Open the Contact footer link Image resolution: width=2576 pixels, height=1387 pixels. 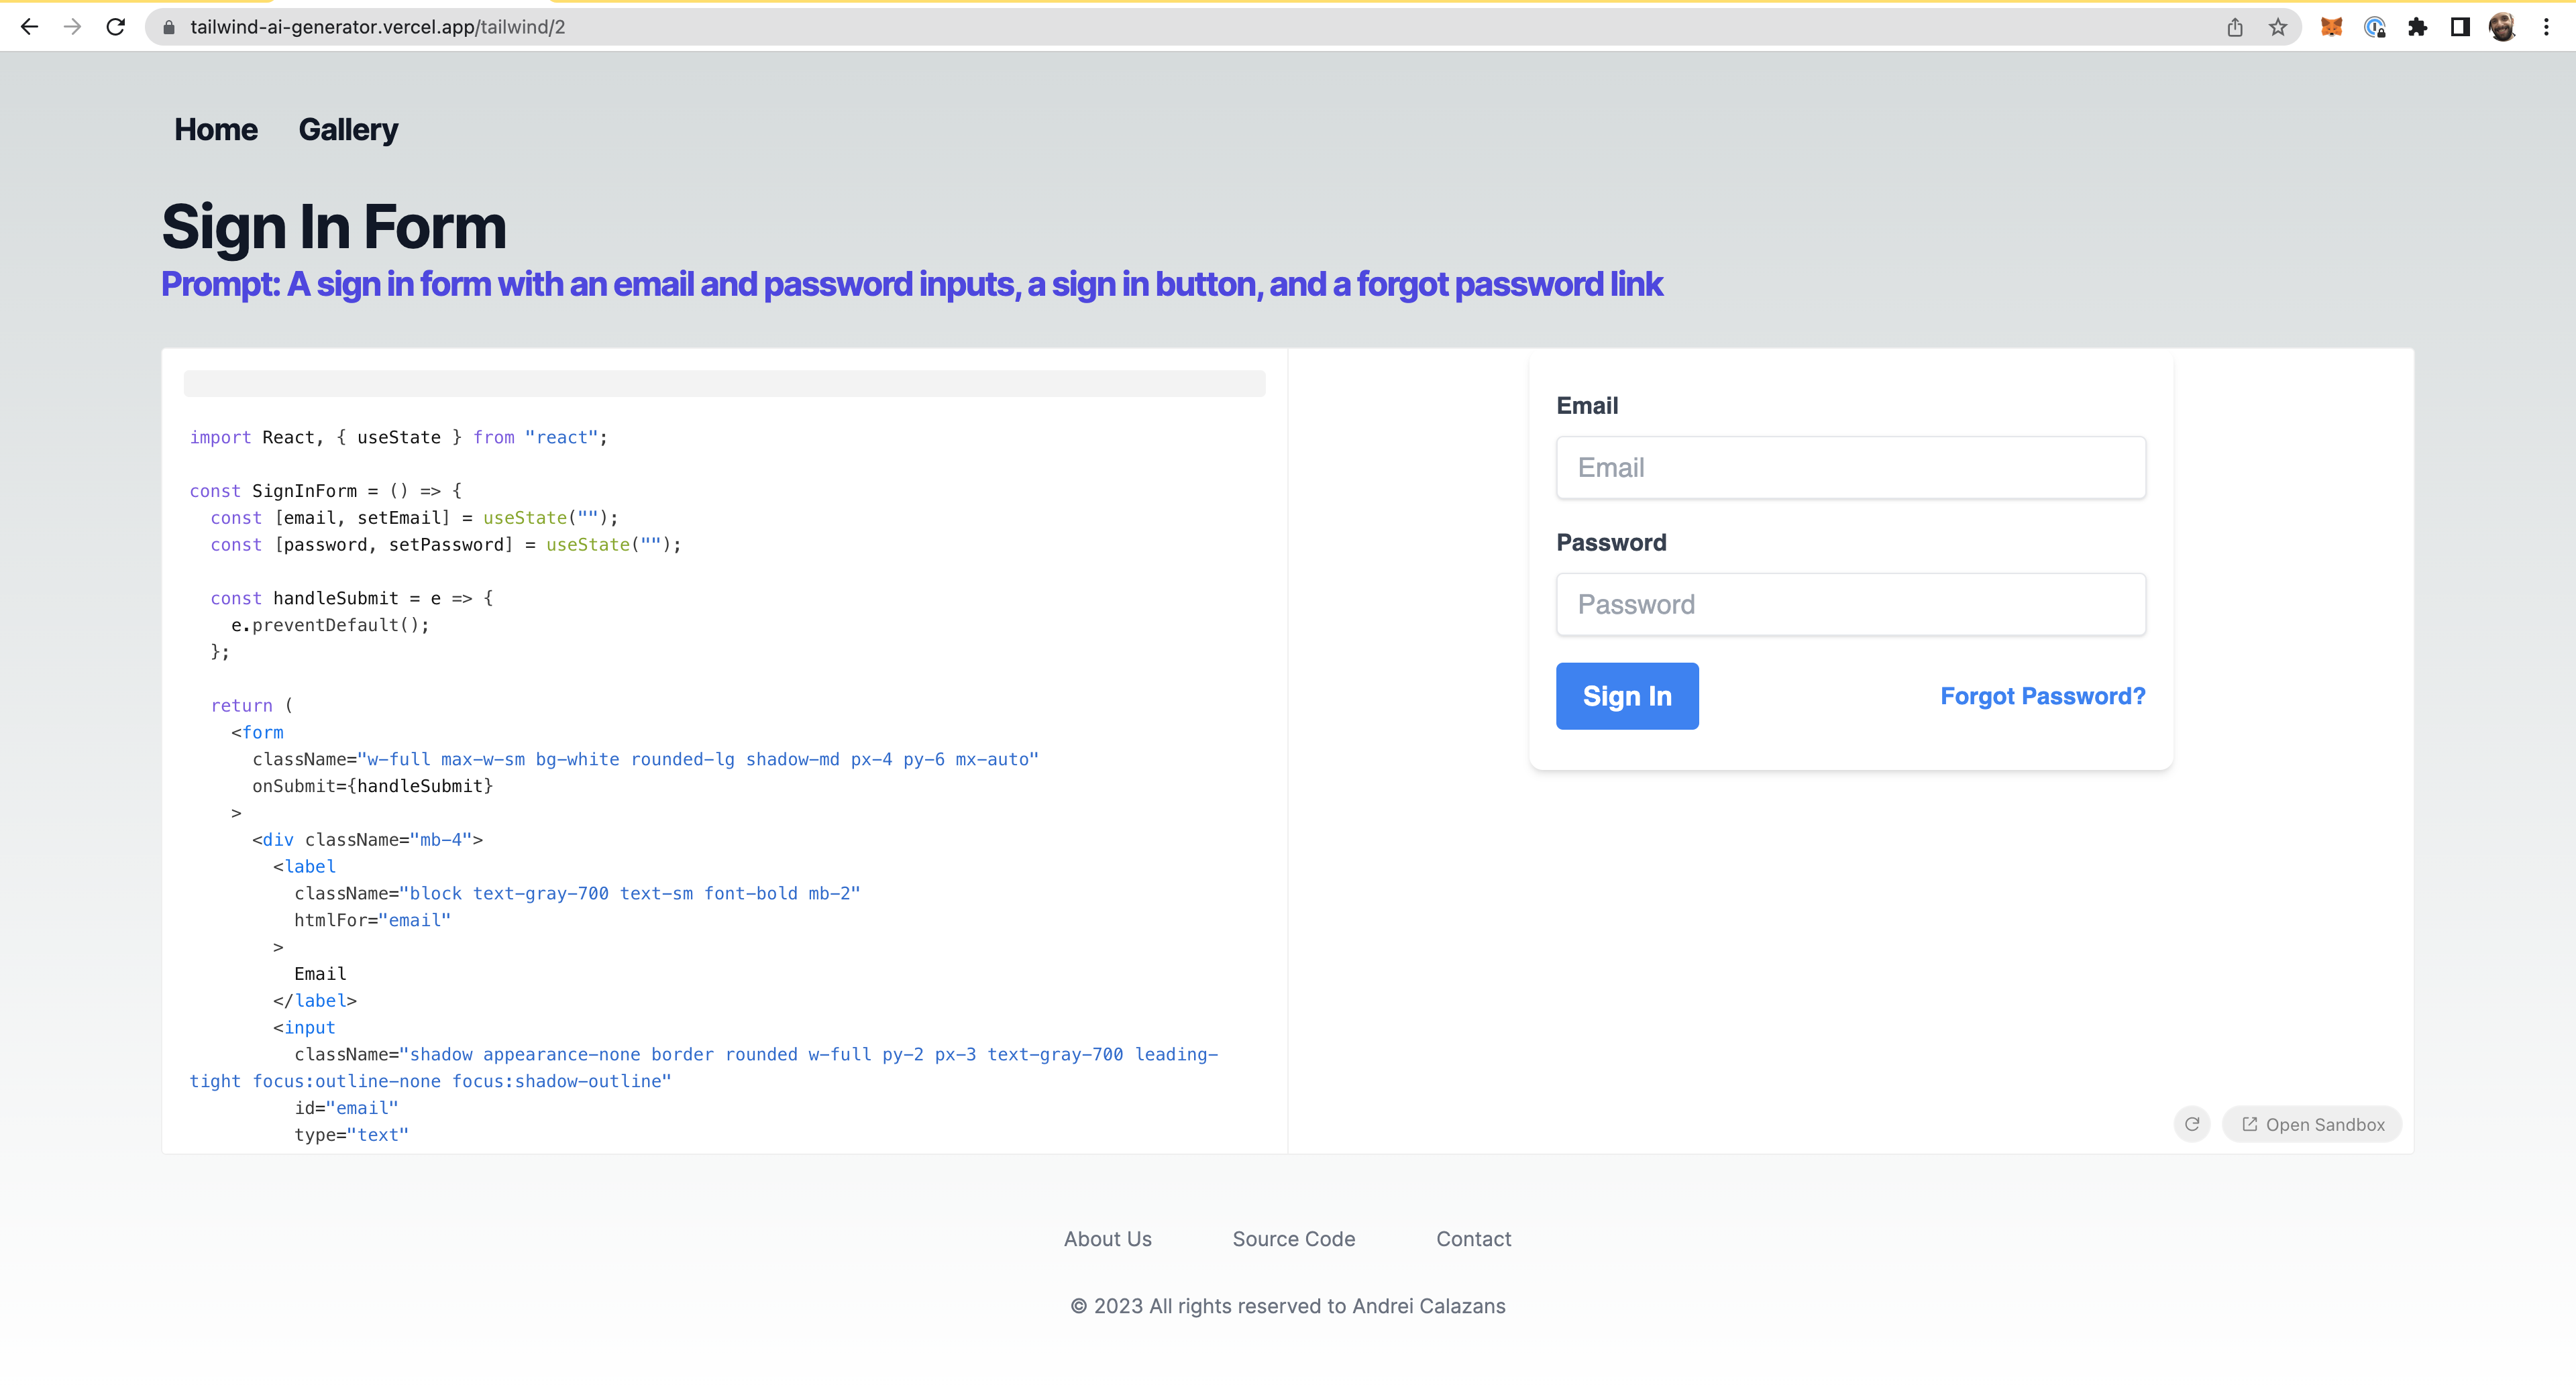1474,1239
